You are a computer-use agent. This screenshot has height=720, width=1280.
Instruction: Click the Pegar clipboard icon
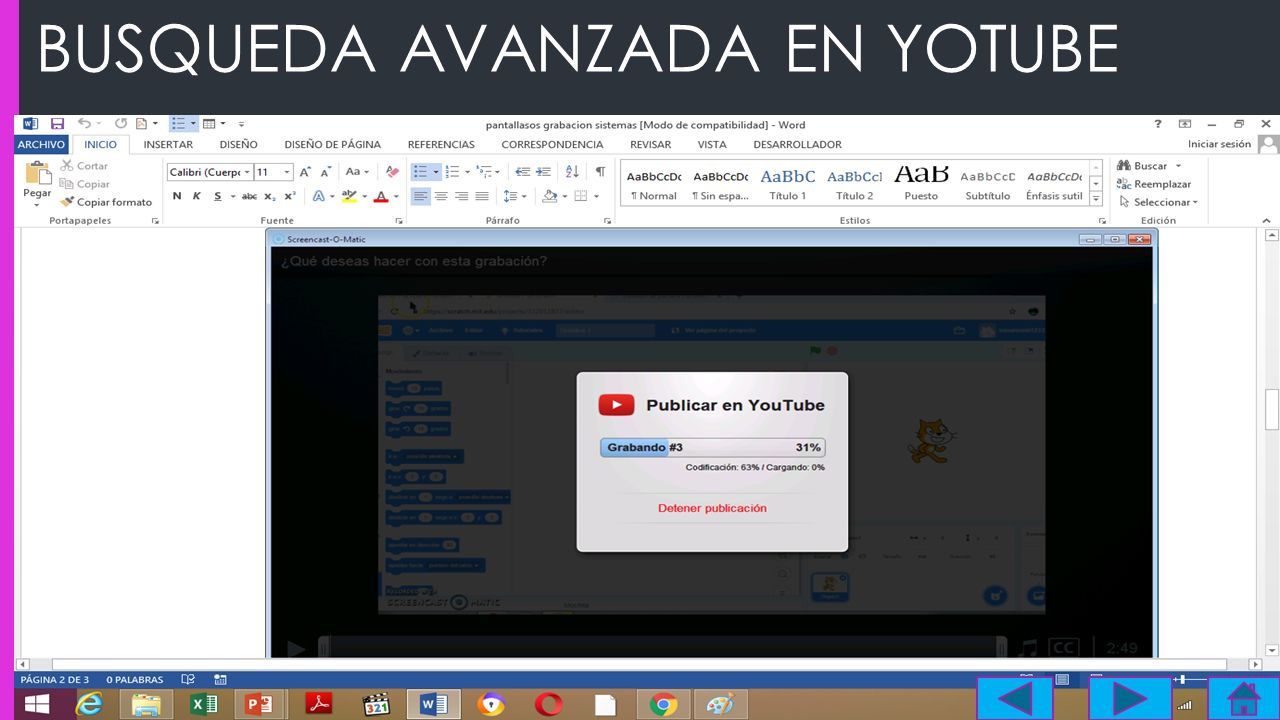pos(37,173)
